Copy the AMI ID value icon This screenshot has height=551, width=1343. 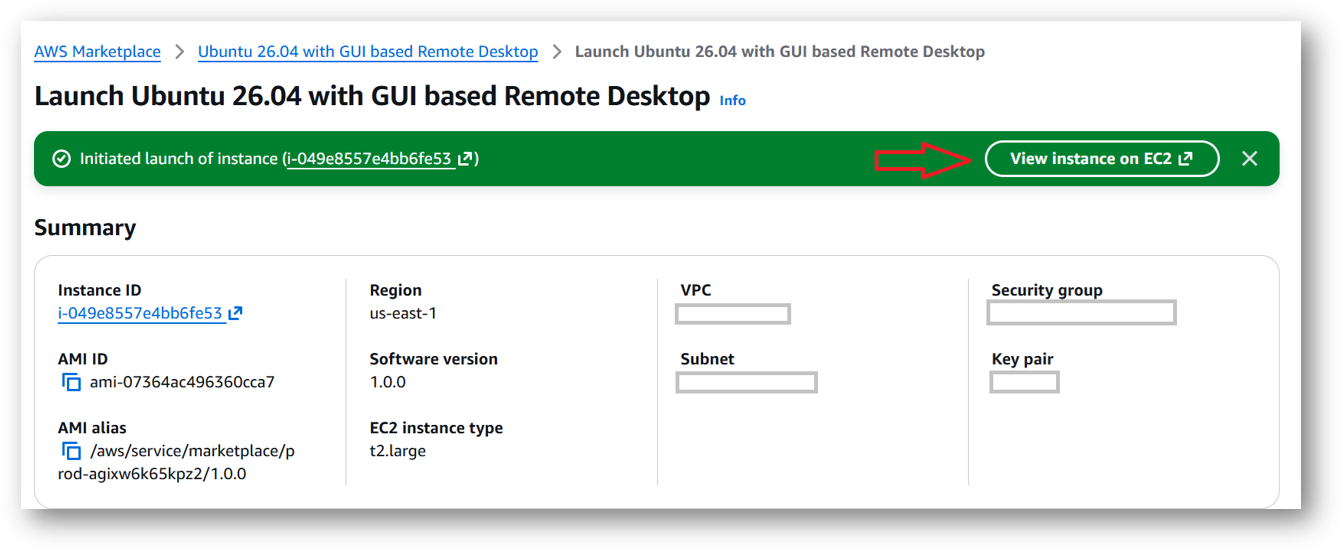71,382
